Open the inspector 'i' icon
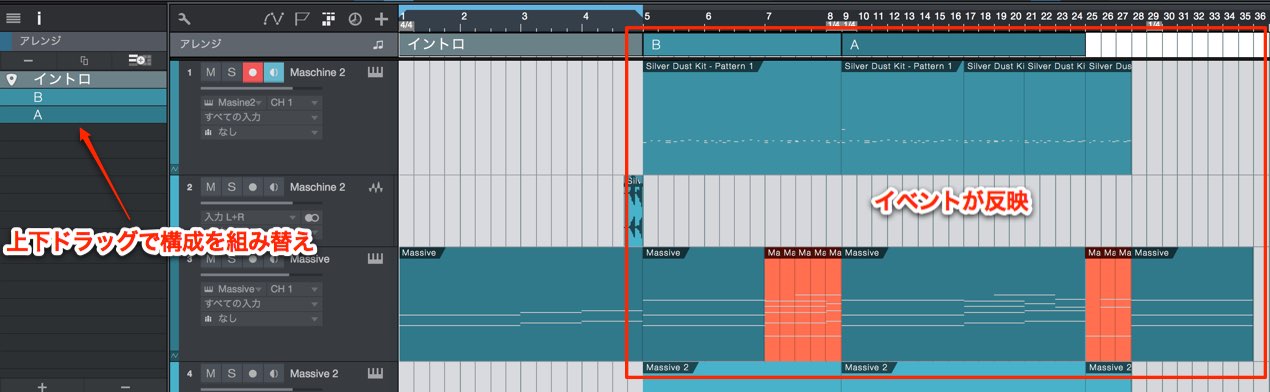1270x392 pixels. click(39, 17)
